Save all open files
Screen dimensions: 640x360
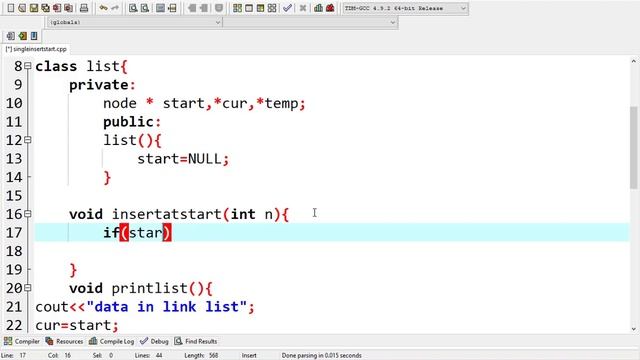coord(45,8)
